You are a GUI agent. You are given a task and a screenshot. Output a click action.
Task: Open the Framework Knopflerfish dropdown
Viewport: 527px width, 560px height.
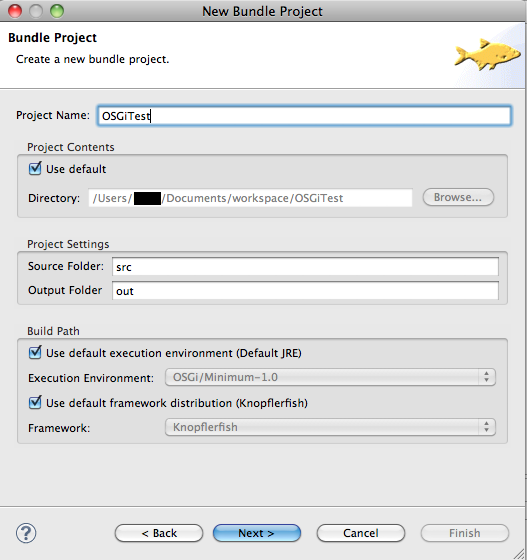click(330, 427)
